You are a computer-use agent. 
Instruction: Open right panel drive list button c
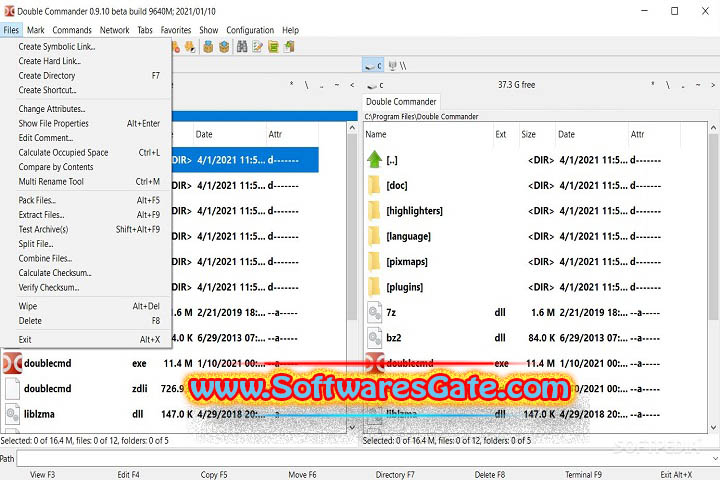point(375,85)
